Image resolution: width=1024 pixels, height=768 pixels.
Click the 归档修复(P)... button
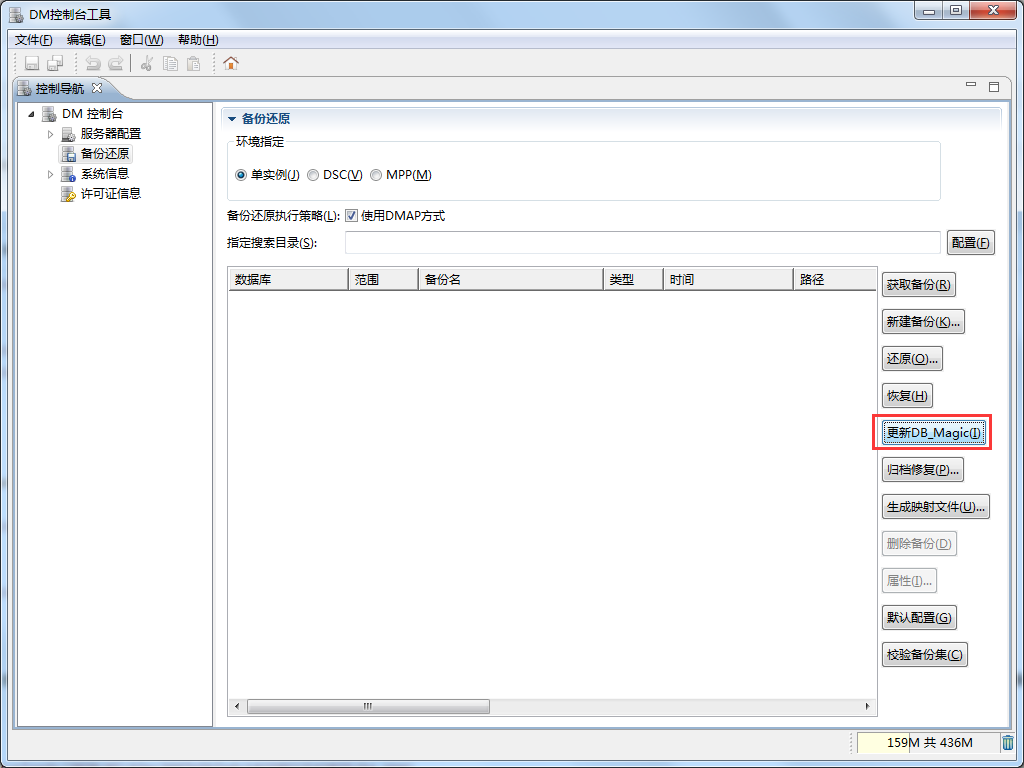coord(922,470)
